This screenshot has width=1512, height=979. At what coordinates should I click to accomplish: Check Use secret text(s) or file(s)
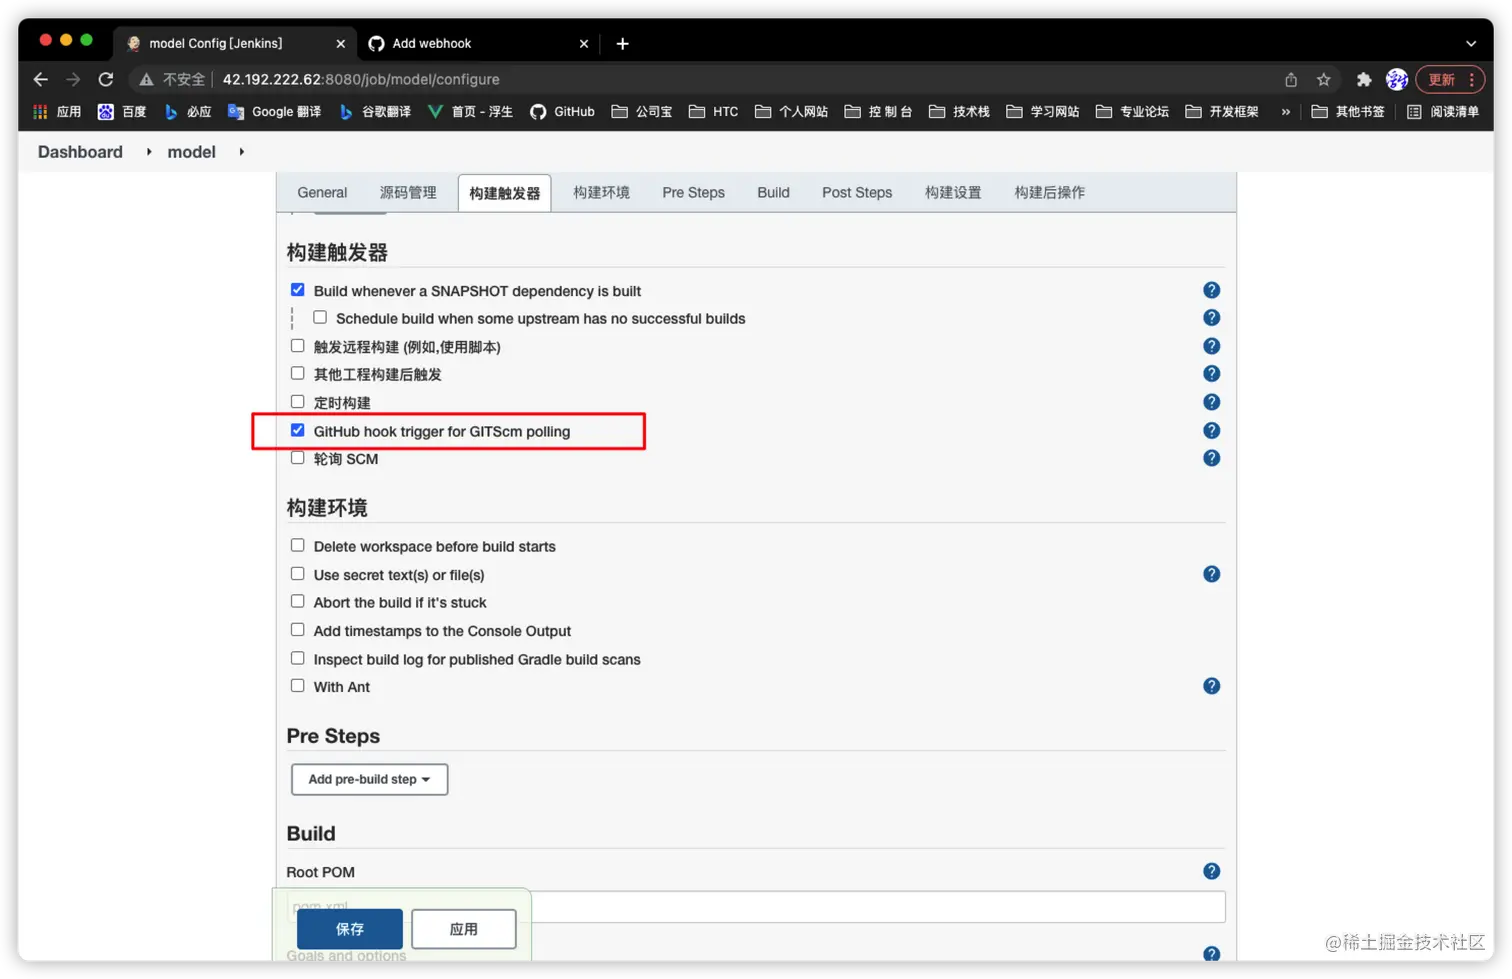[x=297, y=574]
